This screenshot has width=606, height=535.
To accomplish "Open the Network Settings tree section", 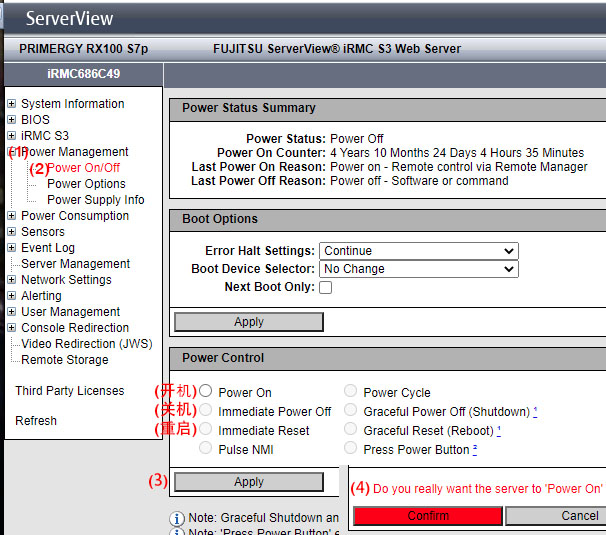I will [x=66, y=279].
